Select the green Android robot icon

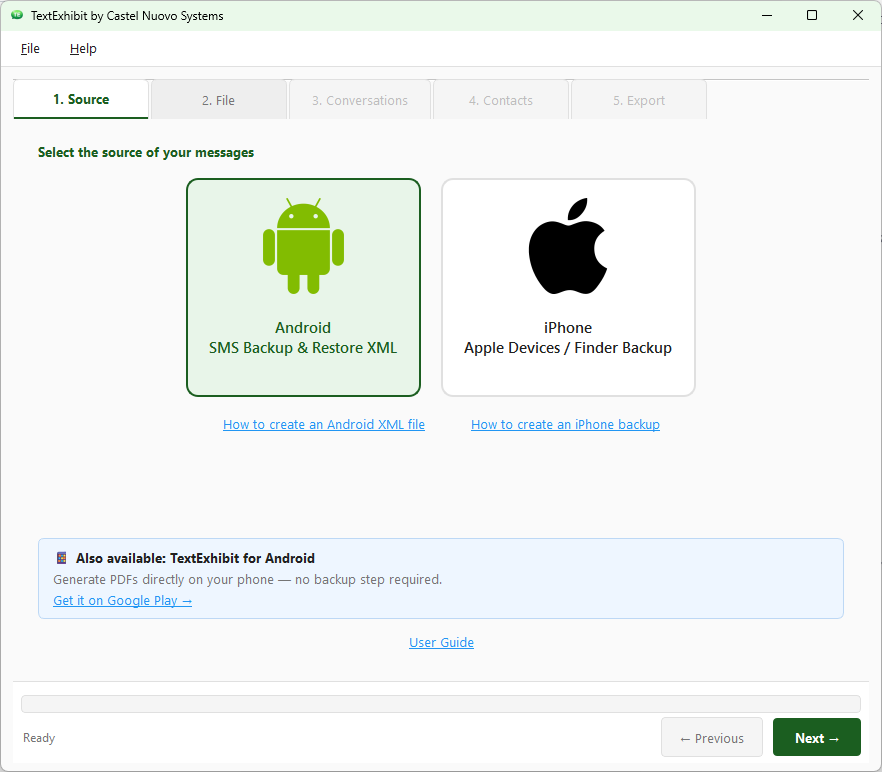click(x=303, y=246)
